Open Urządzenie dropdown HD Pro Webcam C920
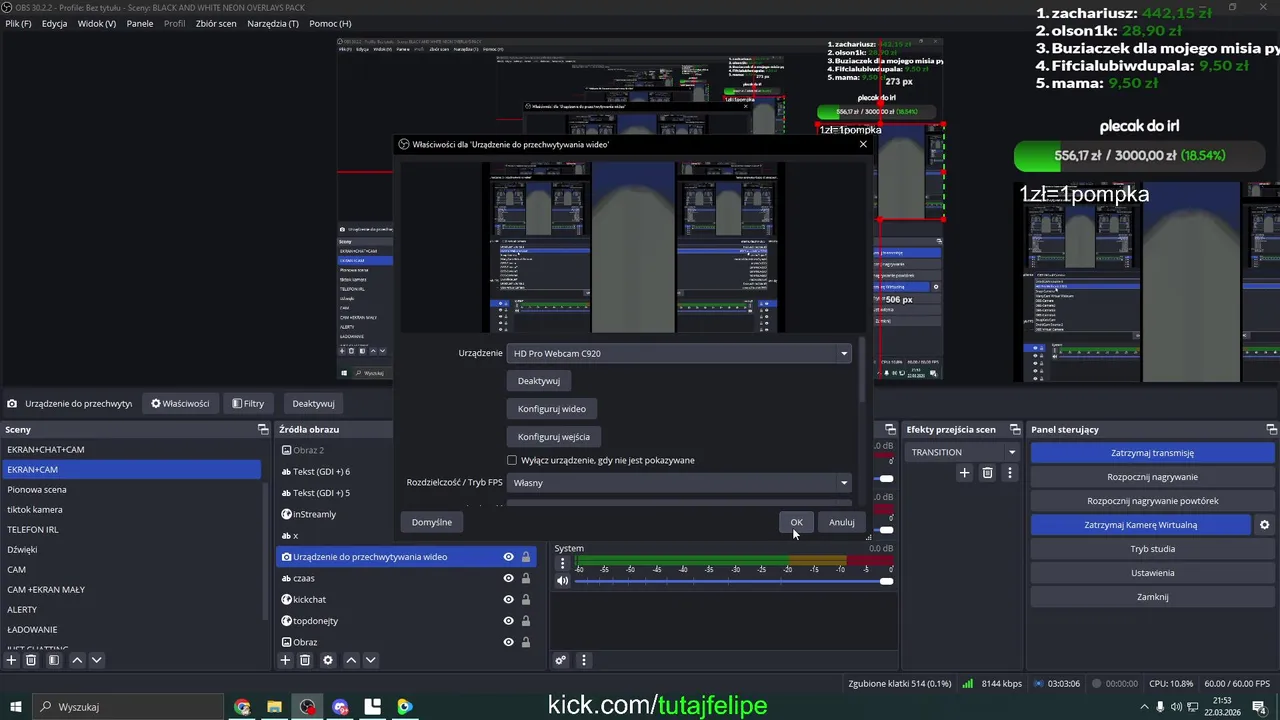Image resolution: width=1280 pixels, height=720 pixels. click(x=679, y=353)
